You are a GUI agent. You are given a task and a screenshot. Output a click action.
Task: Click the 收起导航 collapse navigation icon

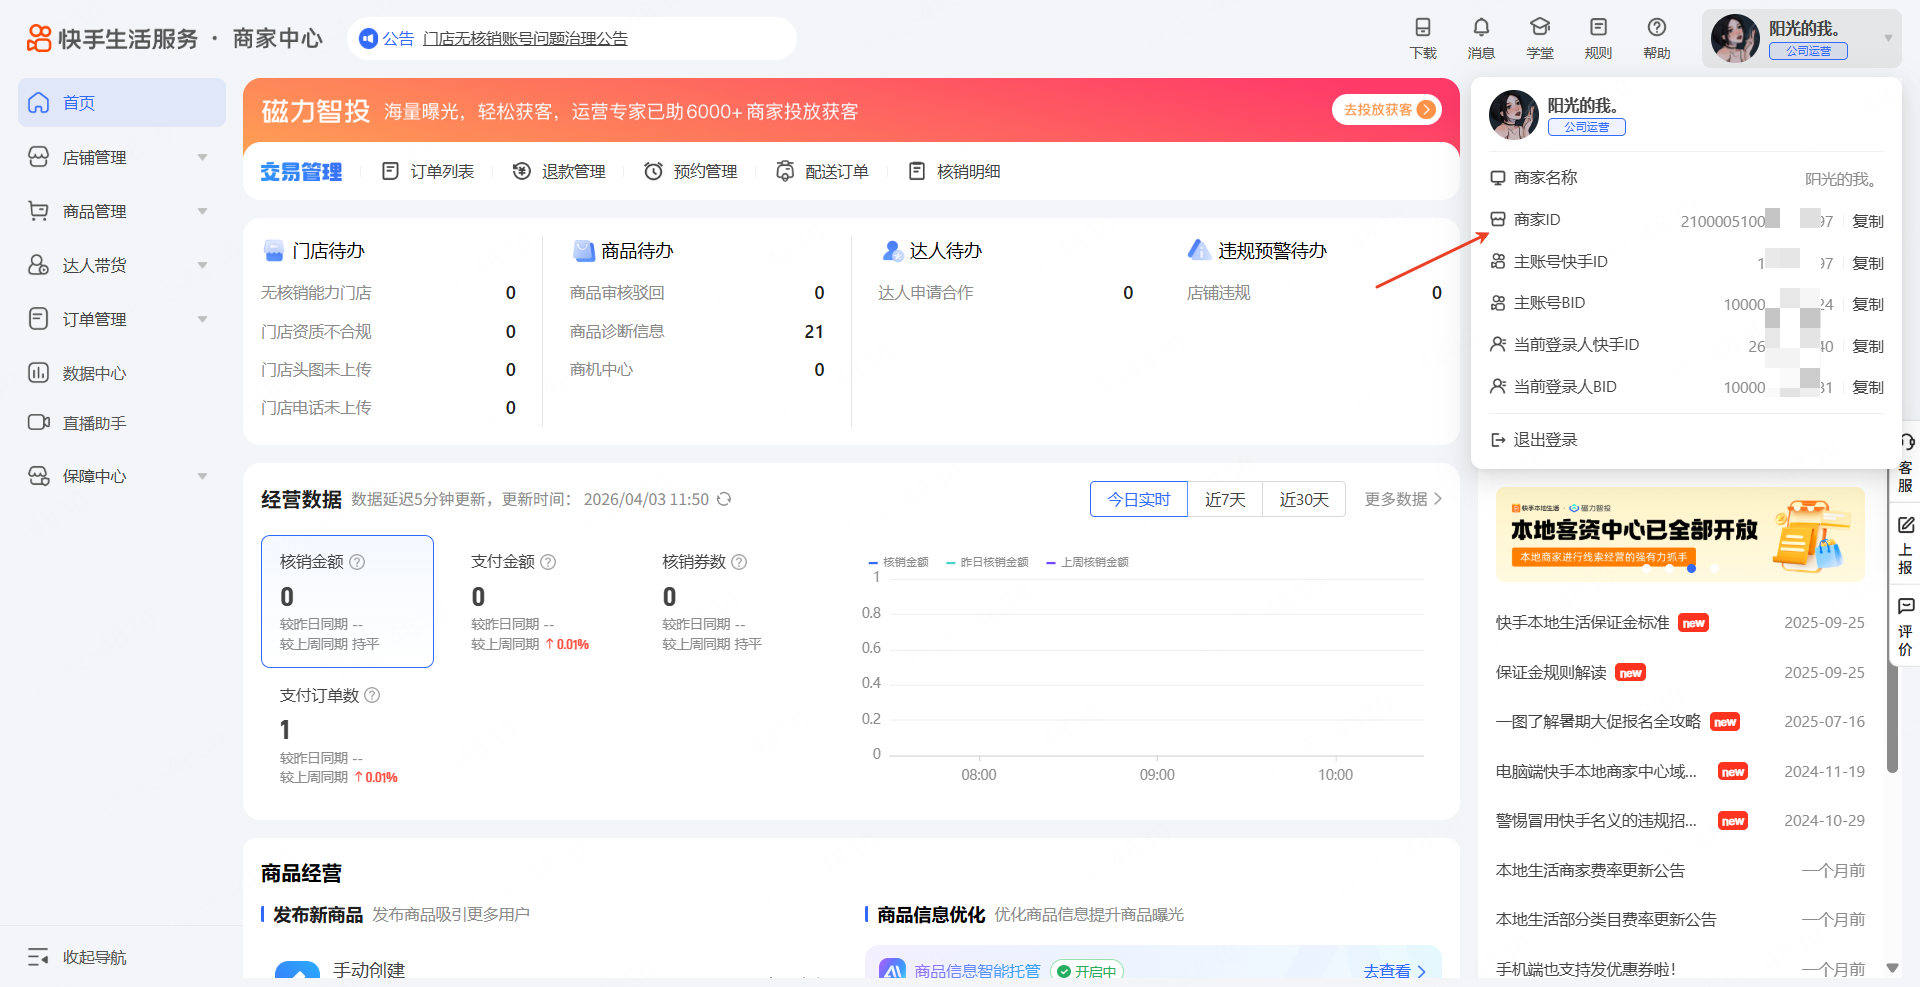pyautogui.click(x=38, y=957)
